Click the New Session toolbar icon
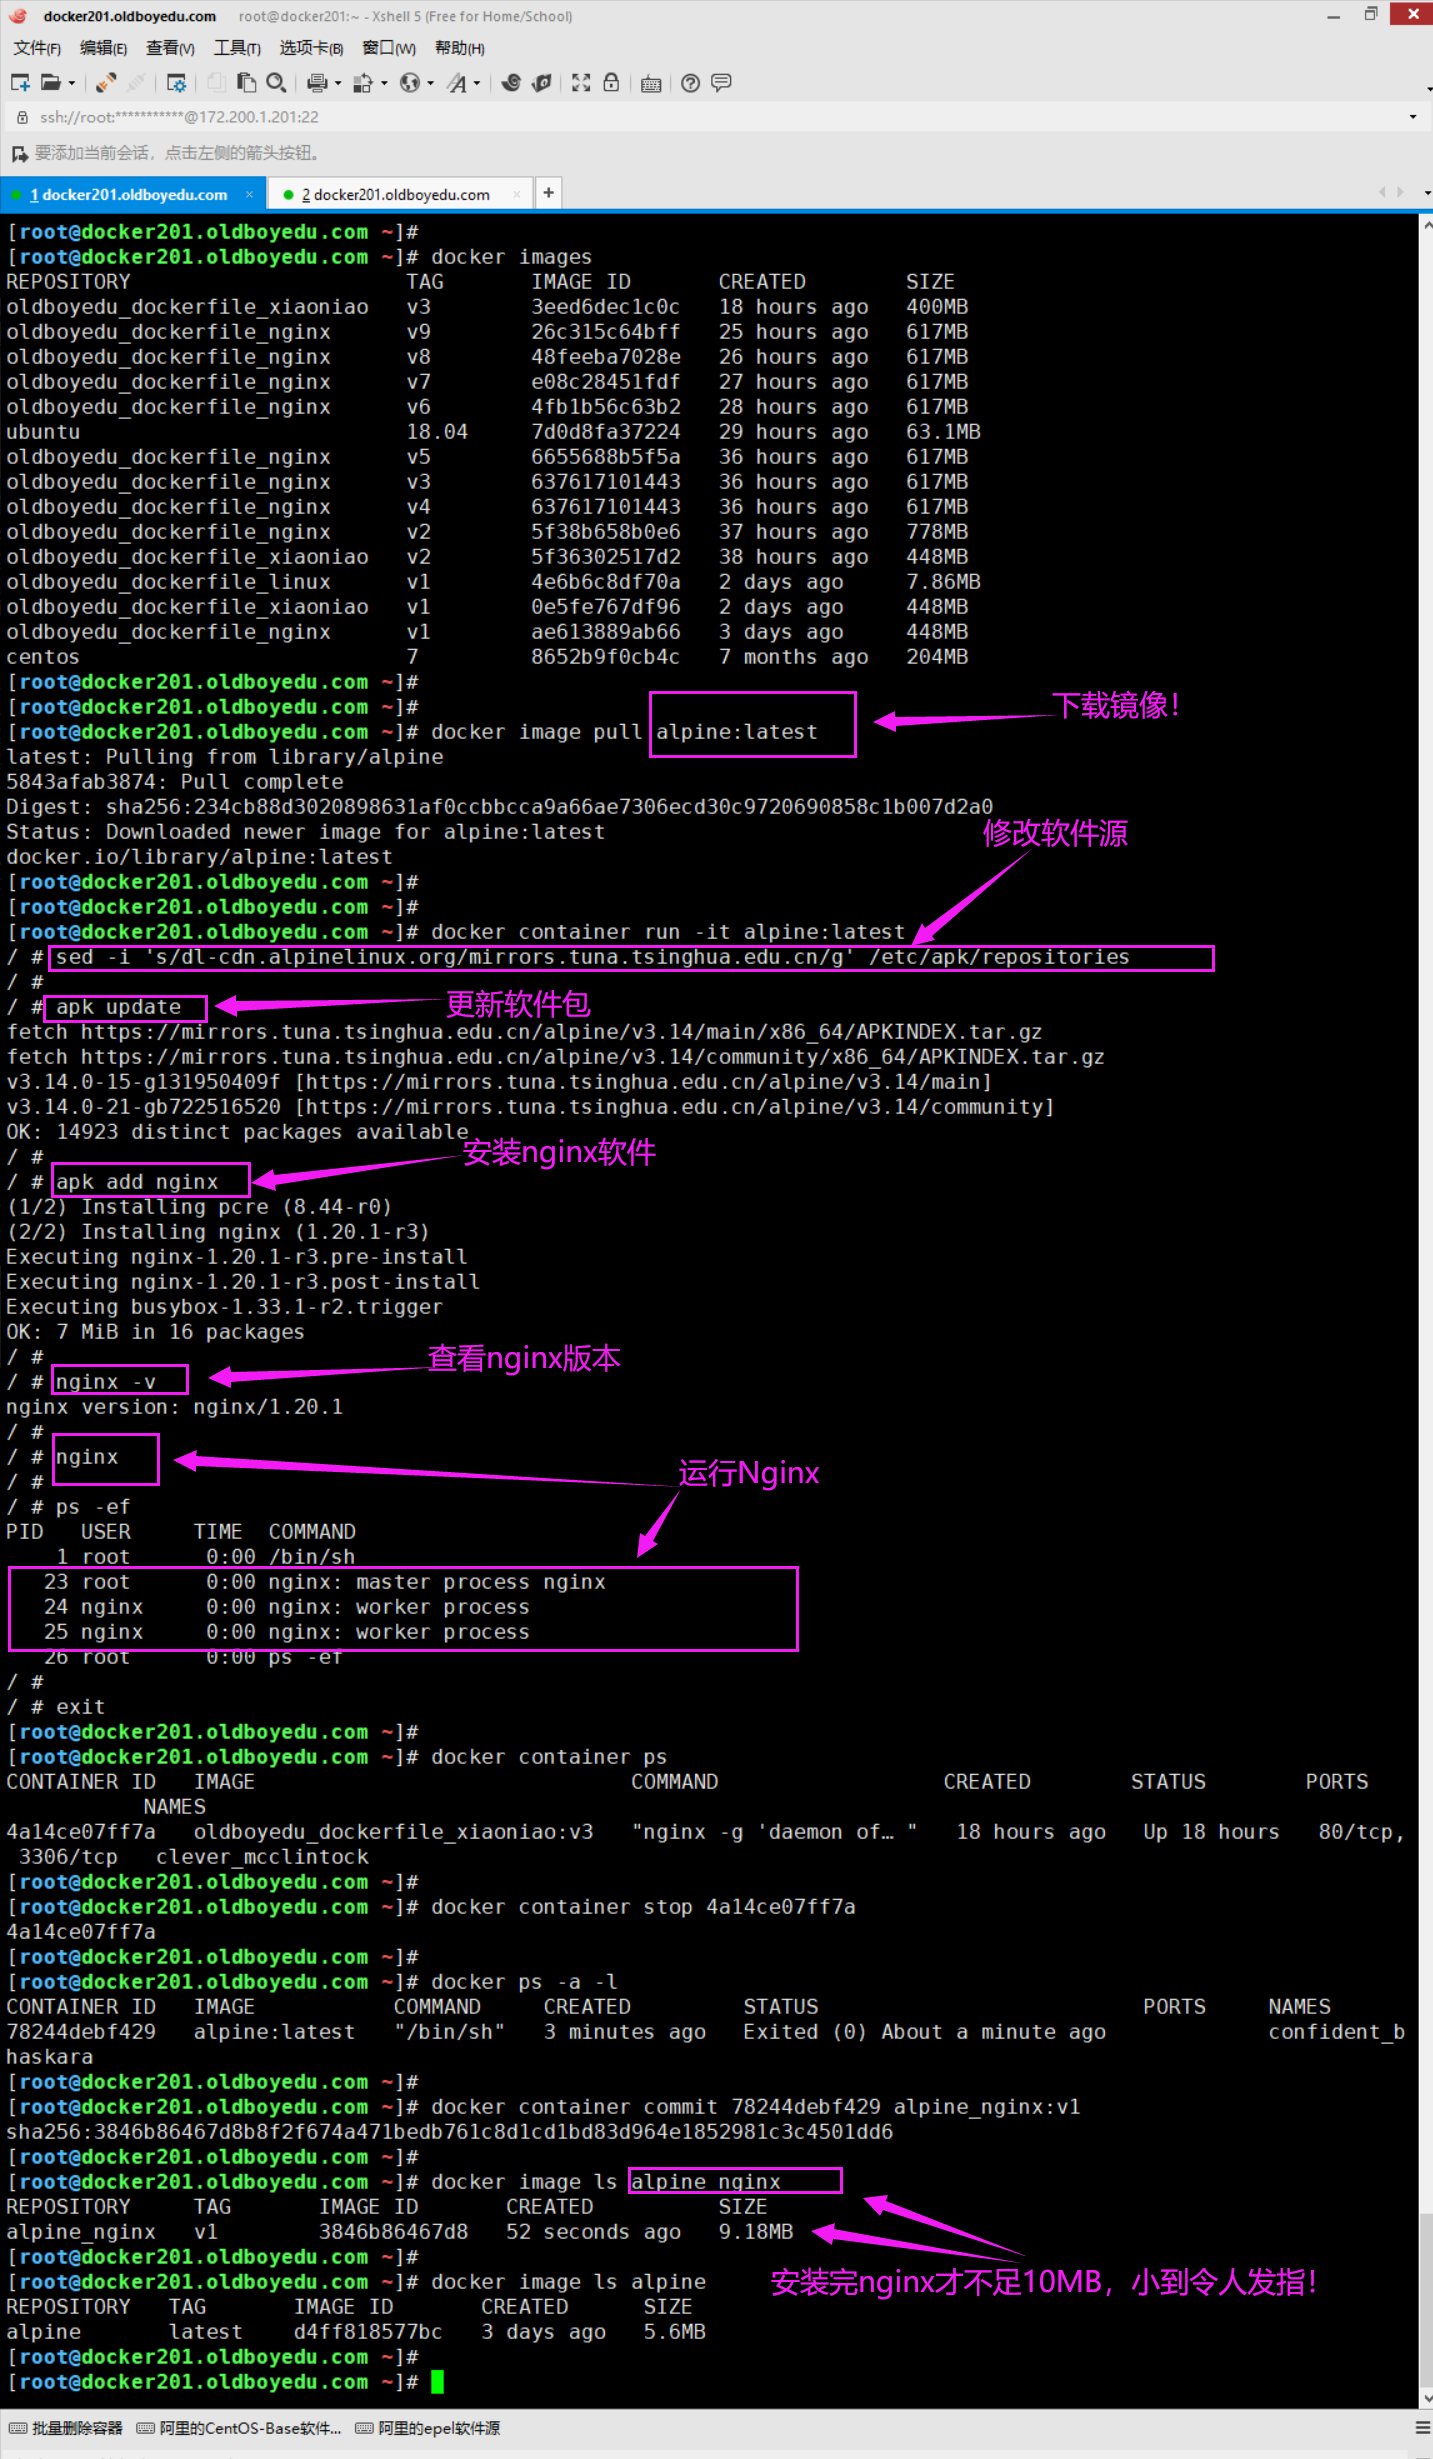Screen dimensions: 1433x2459 tap(20, 83)
